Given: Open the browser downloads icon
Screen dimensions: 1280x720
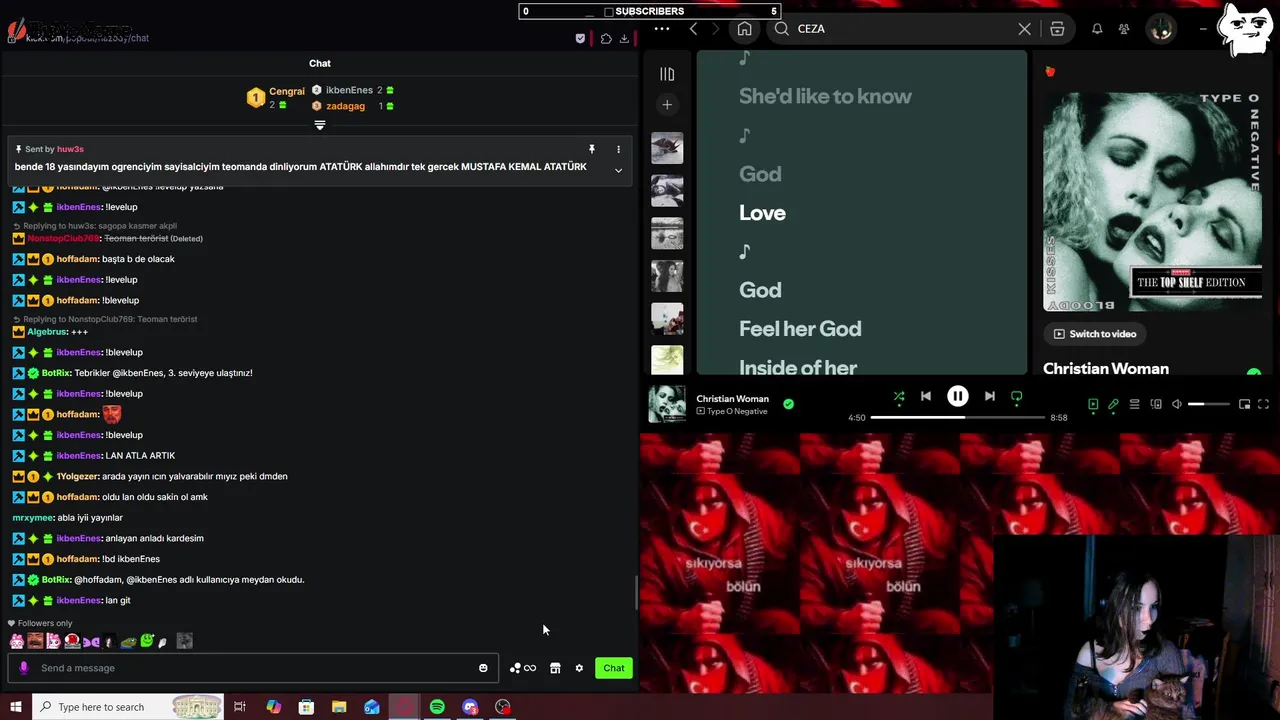Looking at the screenshot, I should (624, 39).
